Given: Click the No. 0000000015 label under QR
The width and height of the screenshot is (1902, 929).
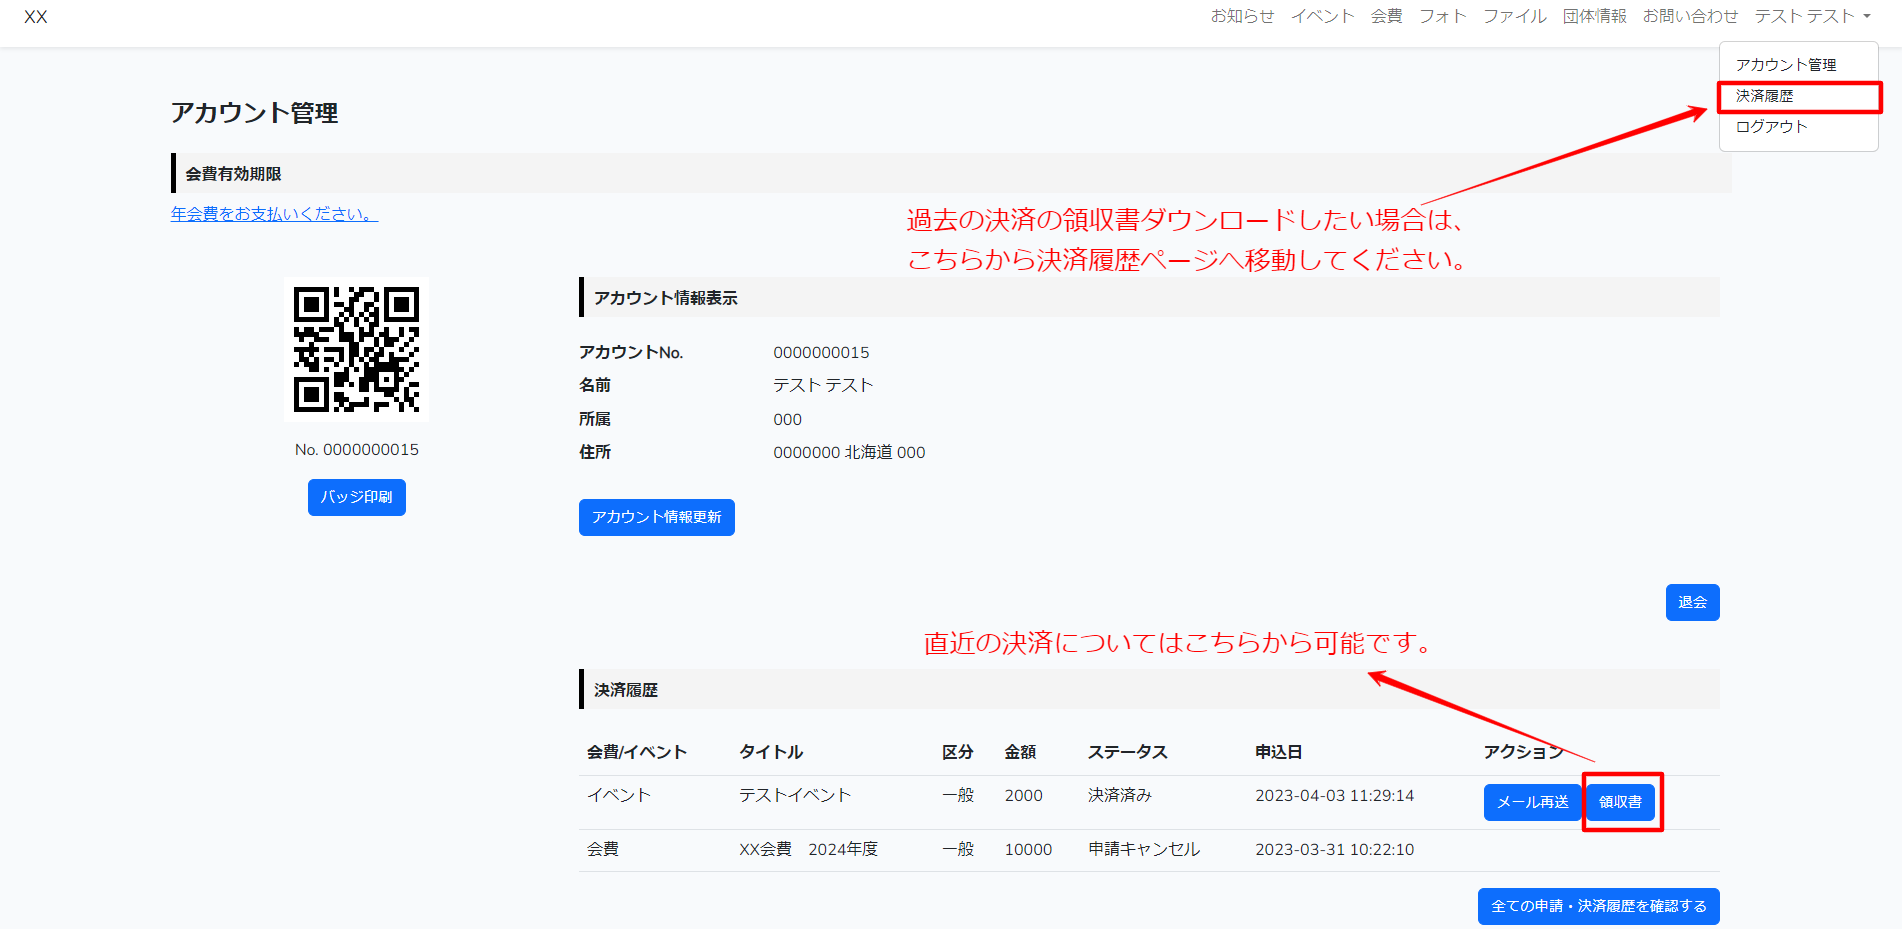Looking at the screenshot, I should click(357, 450).
